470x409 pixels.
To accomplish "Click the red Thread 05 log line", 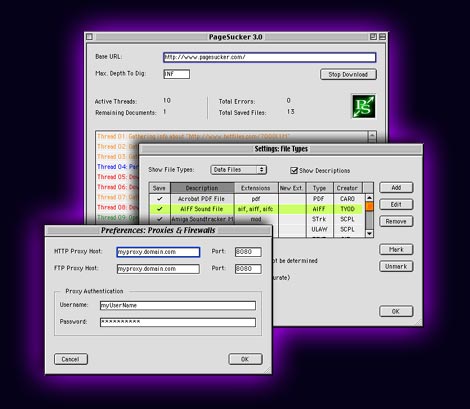I will coord(118,177).
